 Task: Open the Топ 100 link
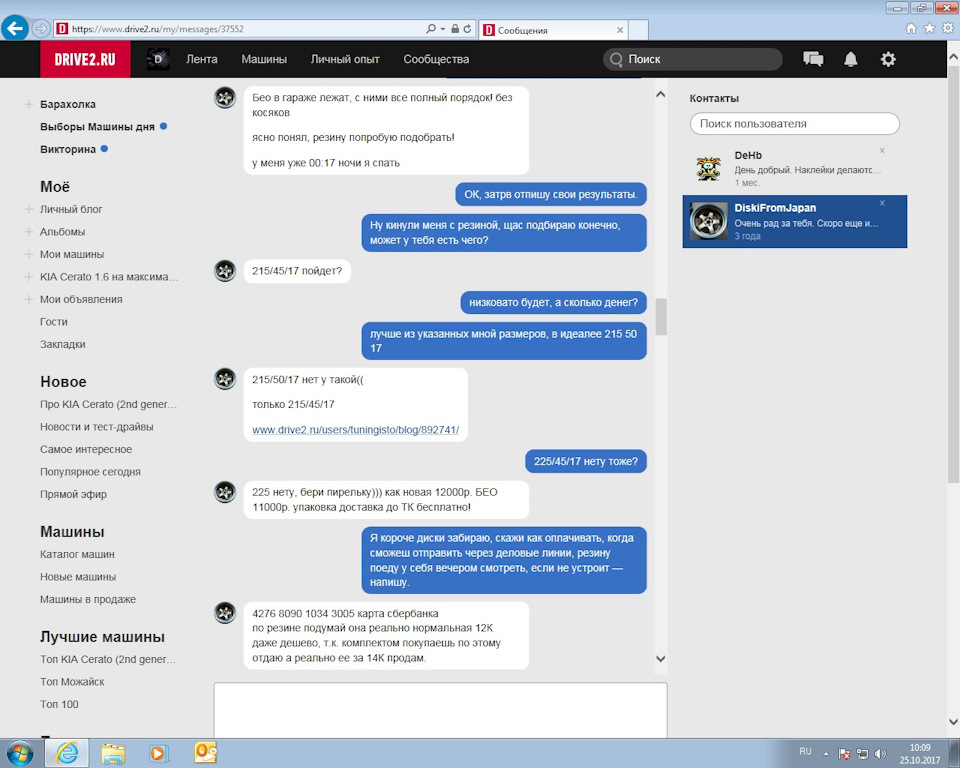tap(59, 704)
